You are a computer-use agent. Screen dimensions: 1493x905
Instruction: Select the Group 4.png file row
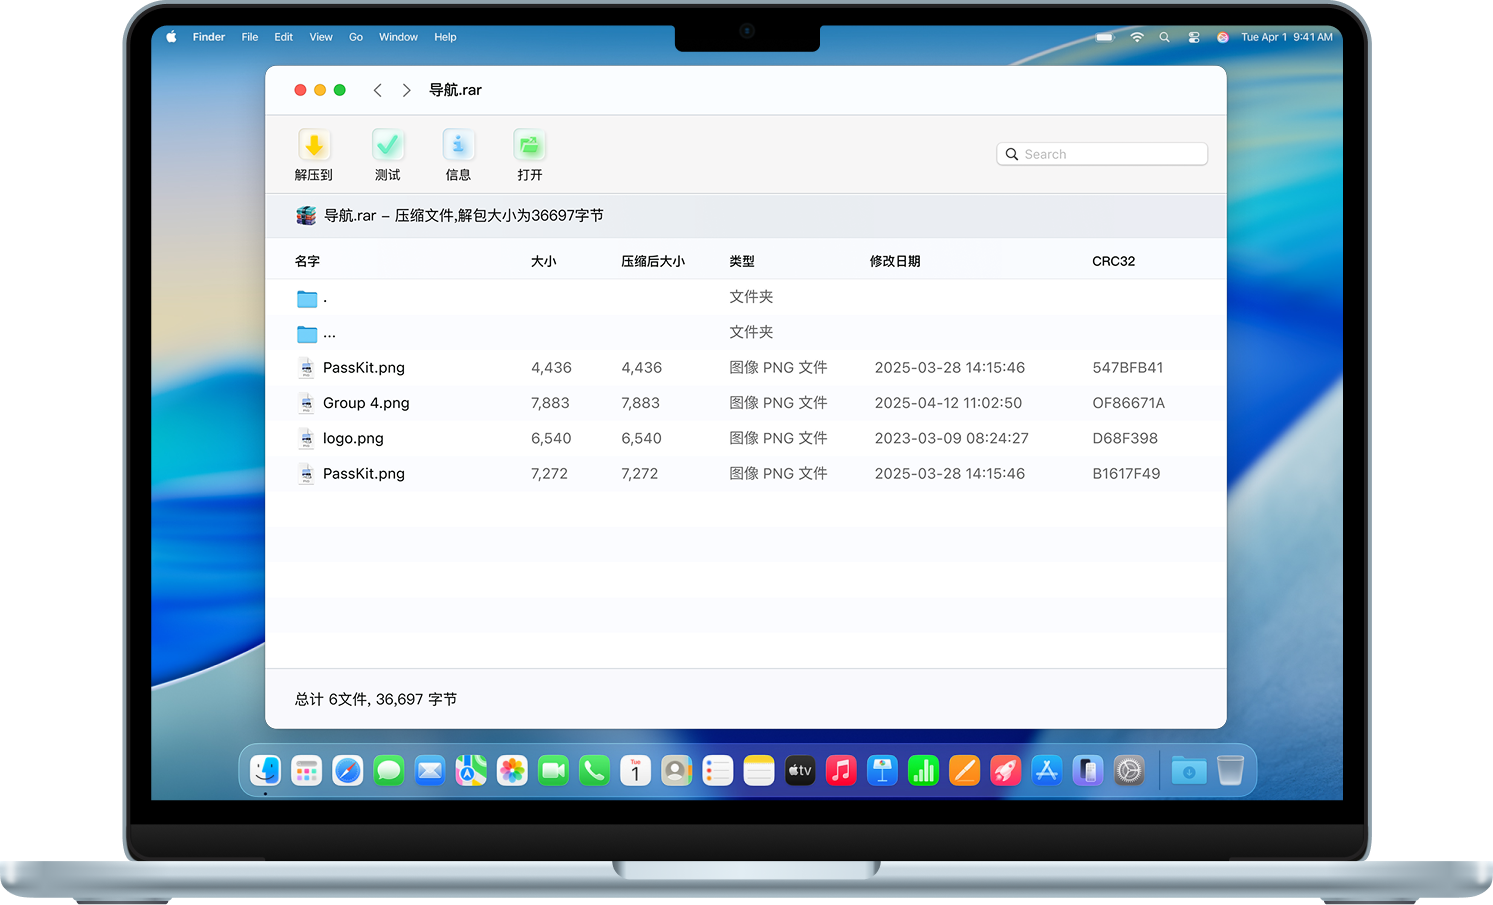coord(366,403)
